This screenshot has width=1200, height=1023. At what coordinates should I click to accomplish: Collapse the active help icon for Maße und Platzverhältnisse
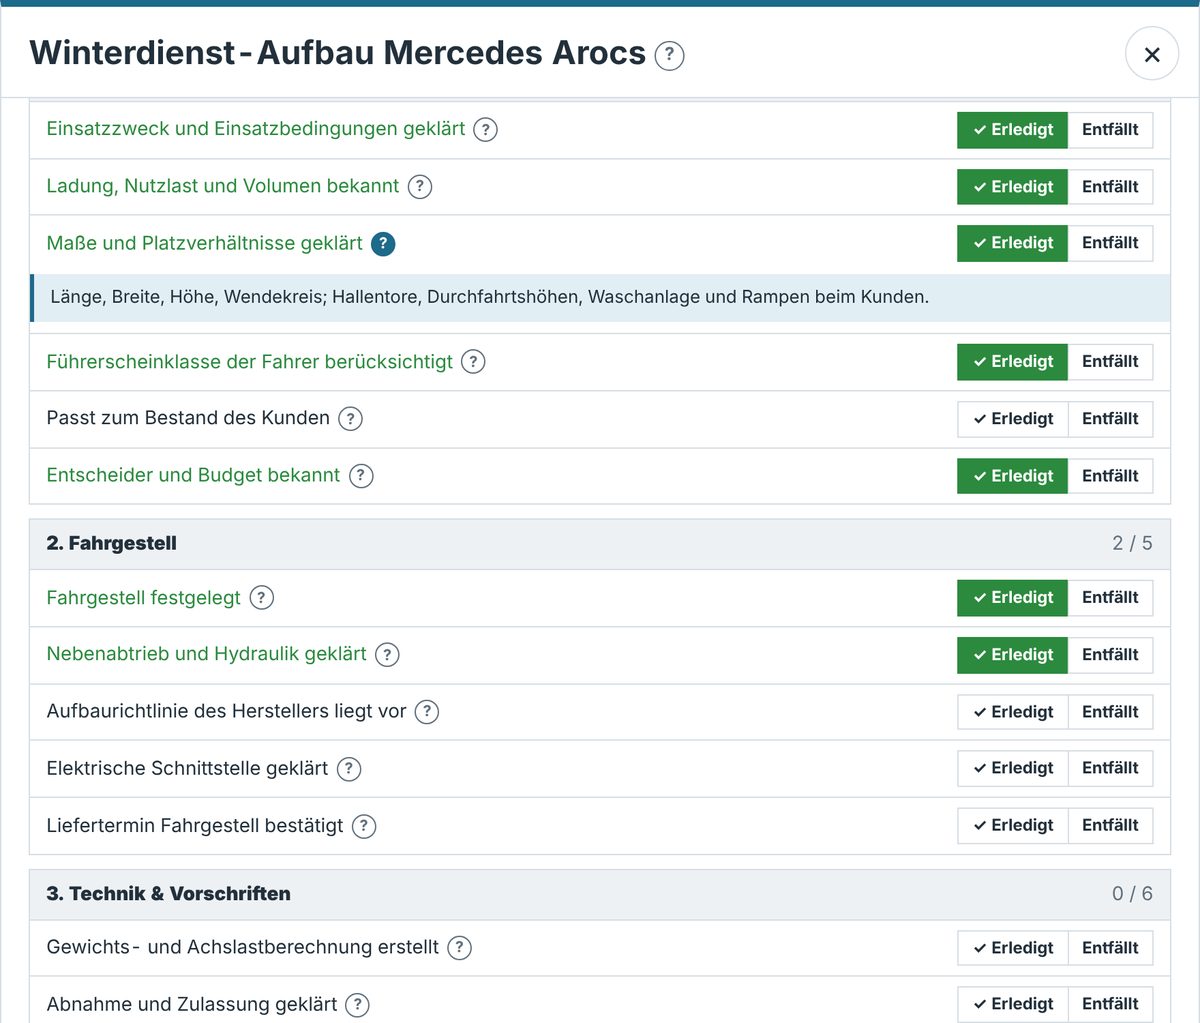pos(383,243)
